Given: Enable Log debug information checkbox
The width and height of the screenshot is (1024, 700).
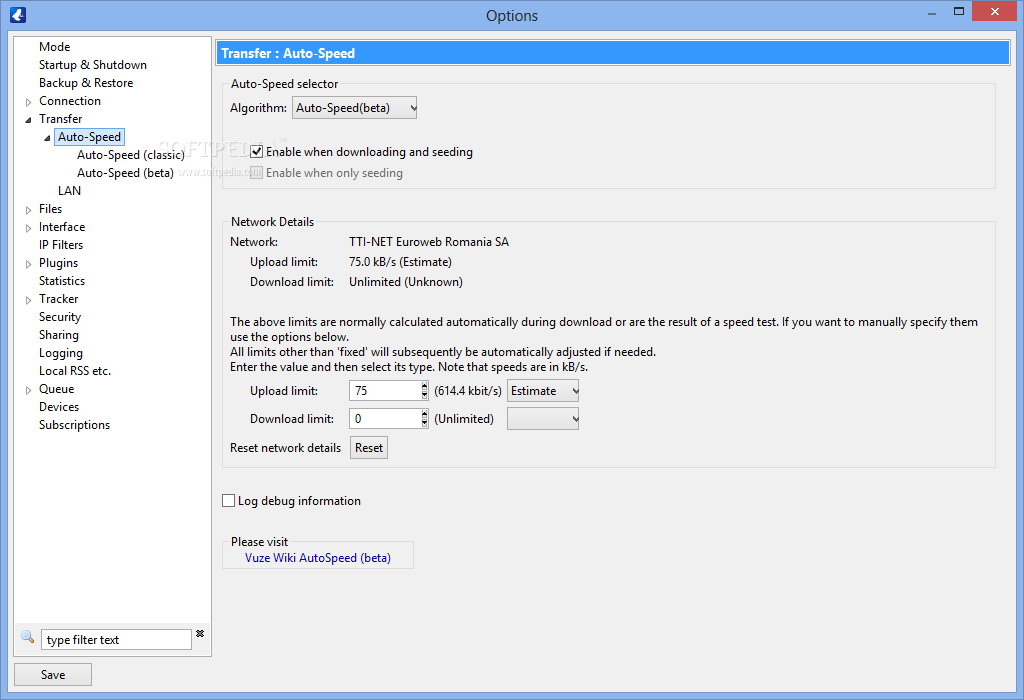Looking at the screenshot, I should [x=229, y=501].
